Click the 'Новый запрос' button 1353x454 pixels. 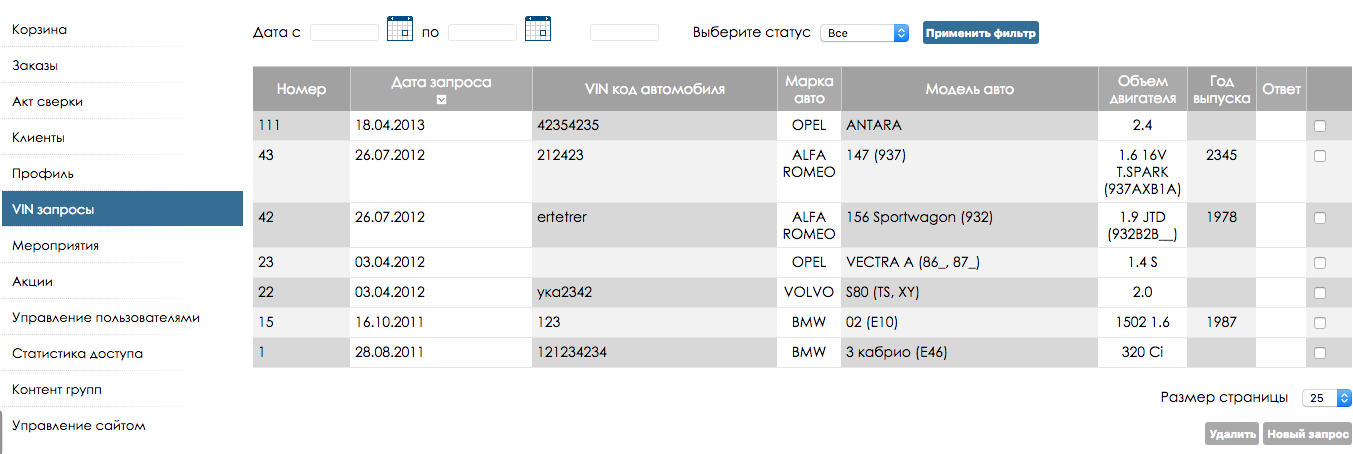1307,434
